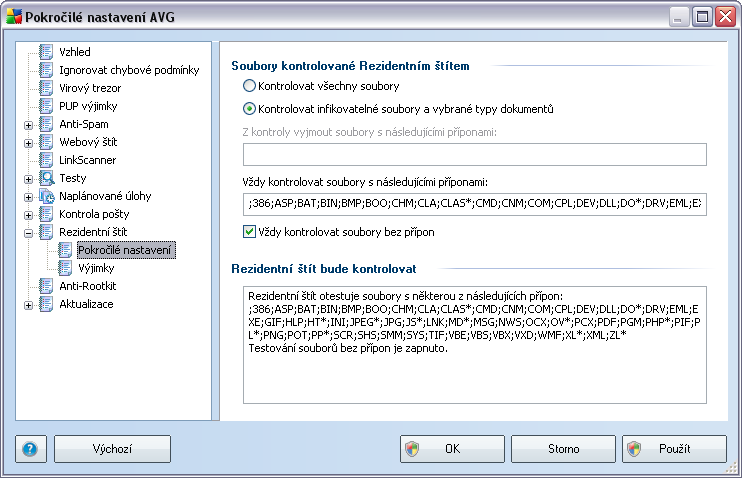This screenshot has height=478, width=742.
Task: Click the always-scan extensions input field
Action: pyautogui.click(x=475, y=204)
